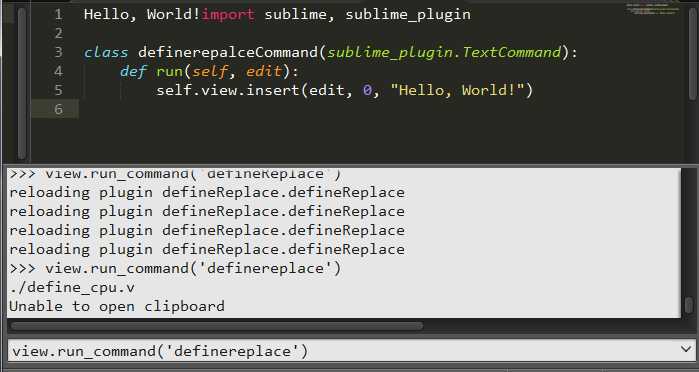Click the 'edit' parameter on line 4
The width and height of the screenshot is (699, 372).
tap(264, 71)
